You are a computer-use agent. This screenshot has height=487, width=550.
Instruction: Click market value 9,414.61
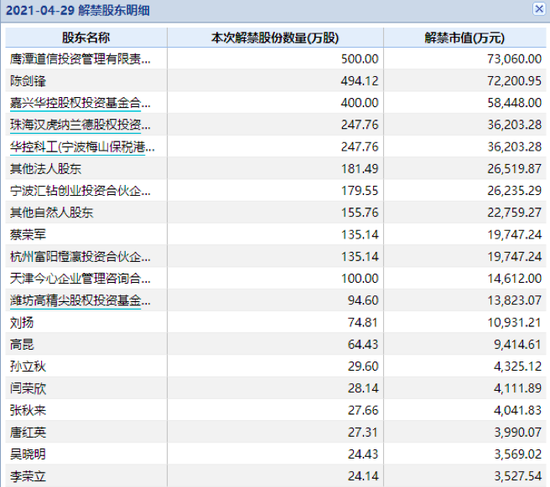click(x=518, y=345)
